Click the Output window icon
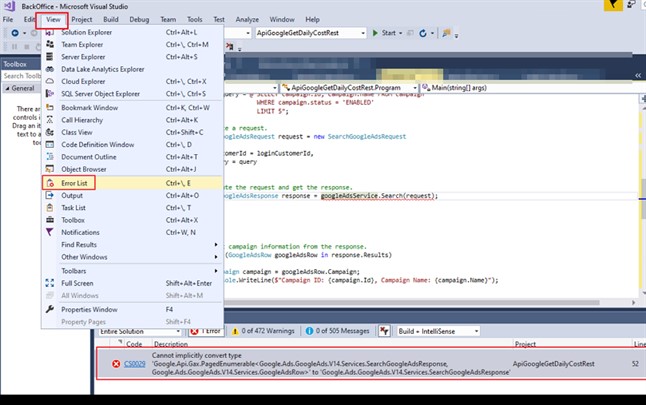This screenshot has width=646, height=405. (x=50, y=195)
